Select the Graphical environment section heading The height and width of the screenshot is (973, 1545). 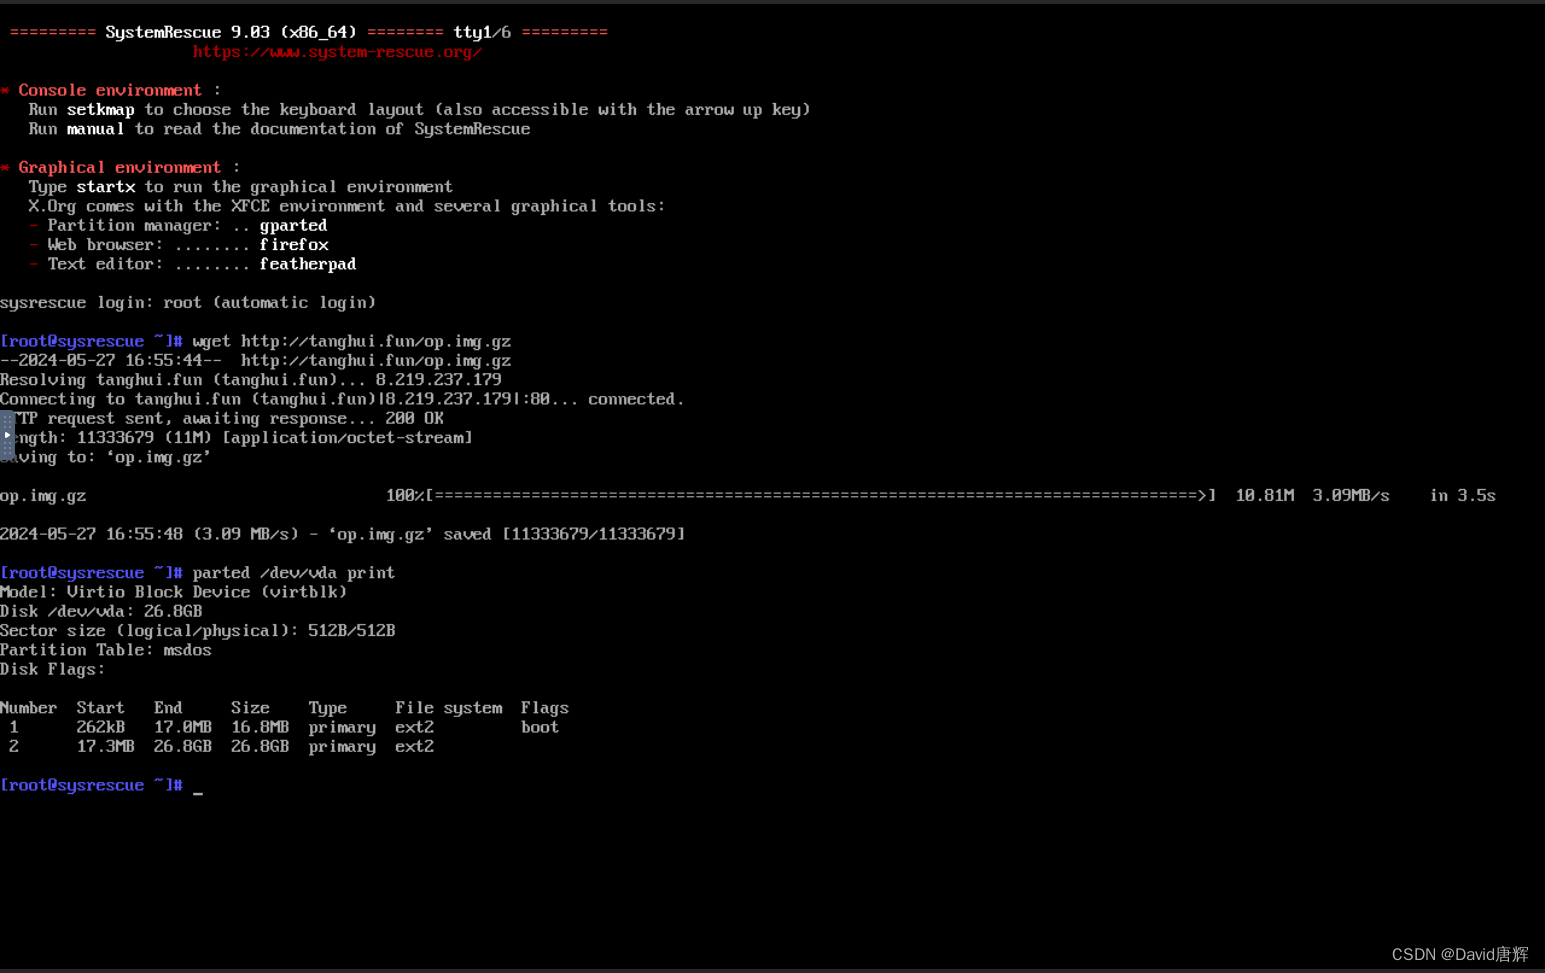tap(120, 166)
